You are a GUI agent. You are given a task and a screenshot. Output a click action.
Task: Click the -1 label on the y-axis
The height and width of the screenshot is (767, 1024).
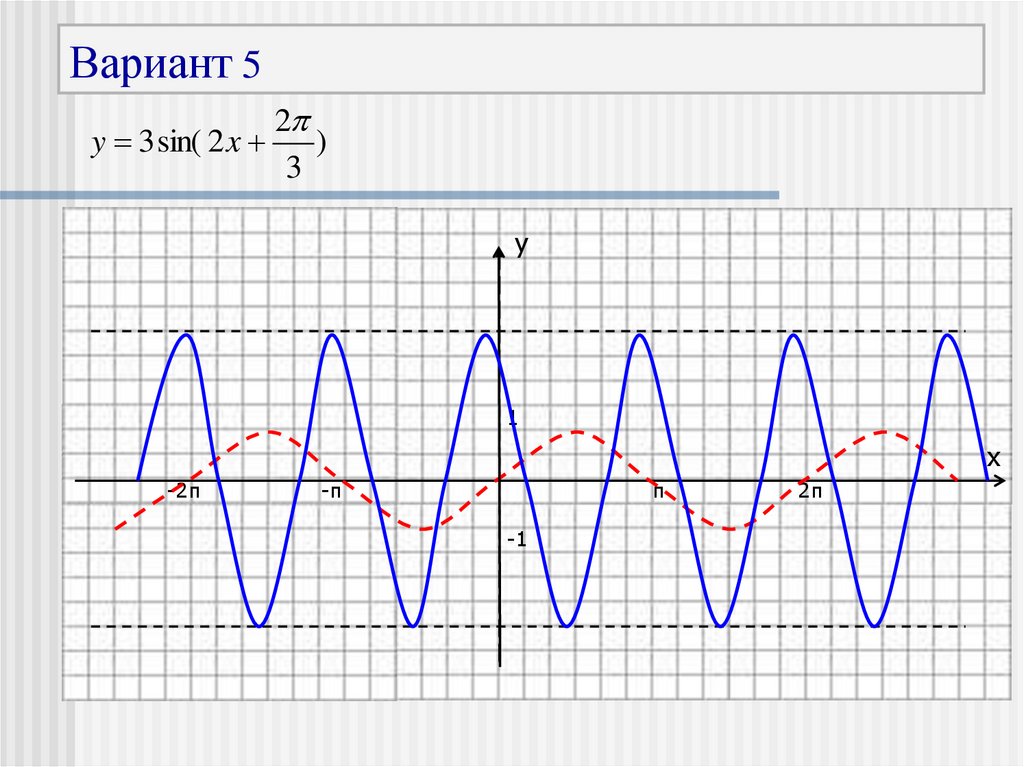click(x=516, y=540)
